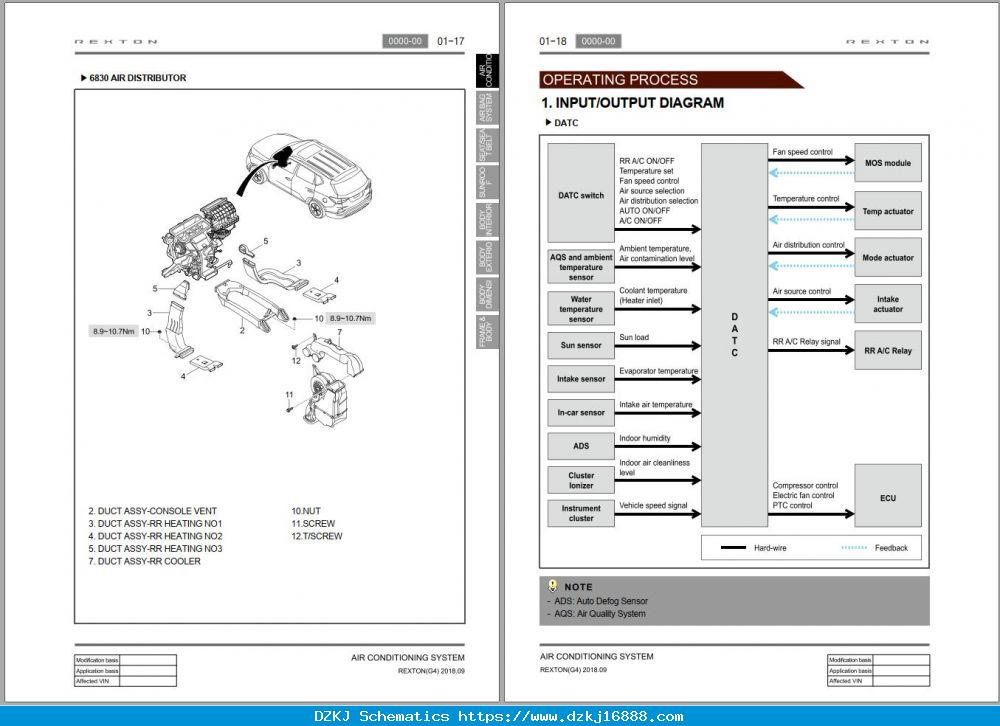The image size is (1000, 726).
Task: Click the Hard-wire legend line
Action: click(x=733, y=547)
